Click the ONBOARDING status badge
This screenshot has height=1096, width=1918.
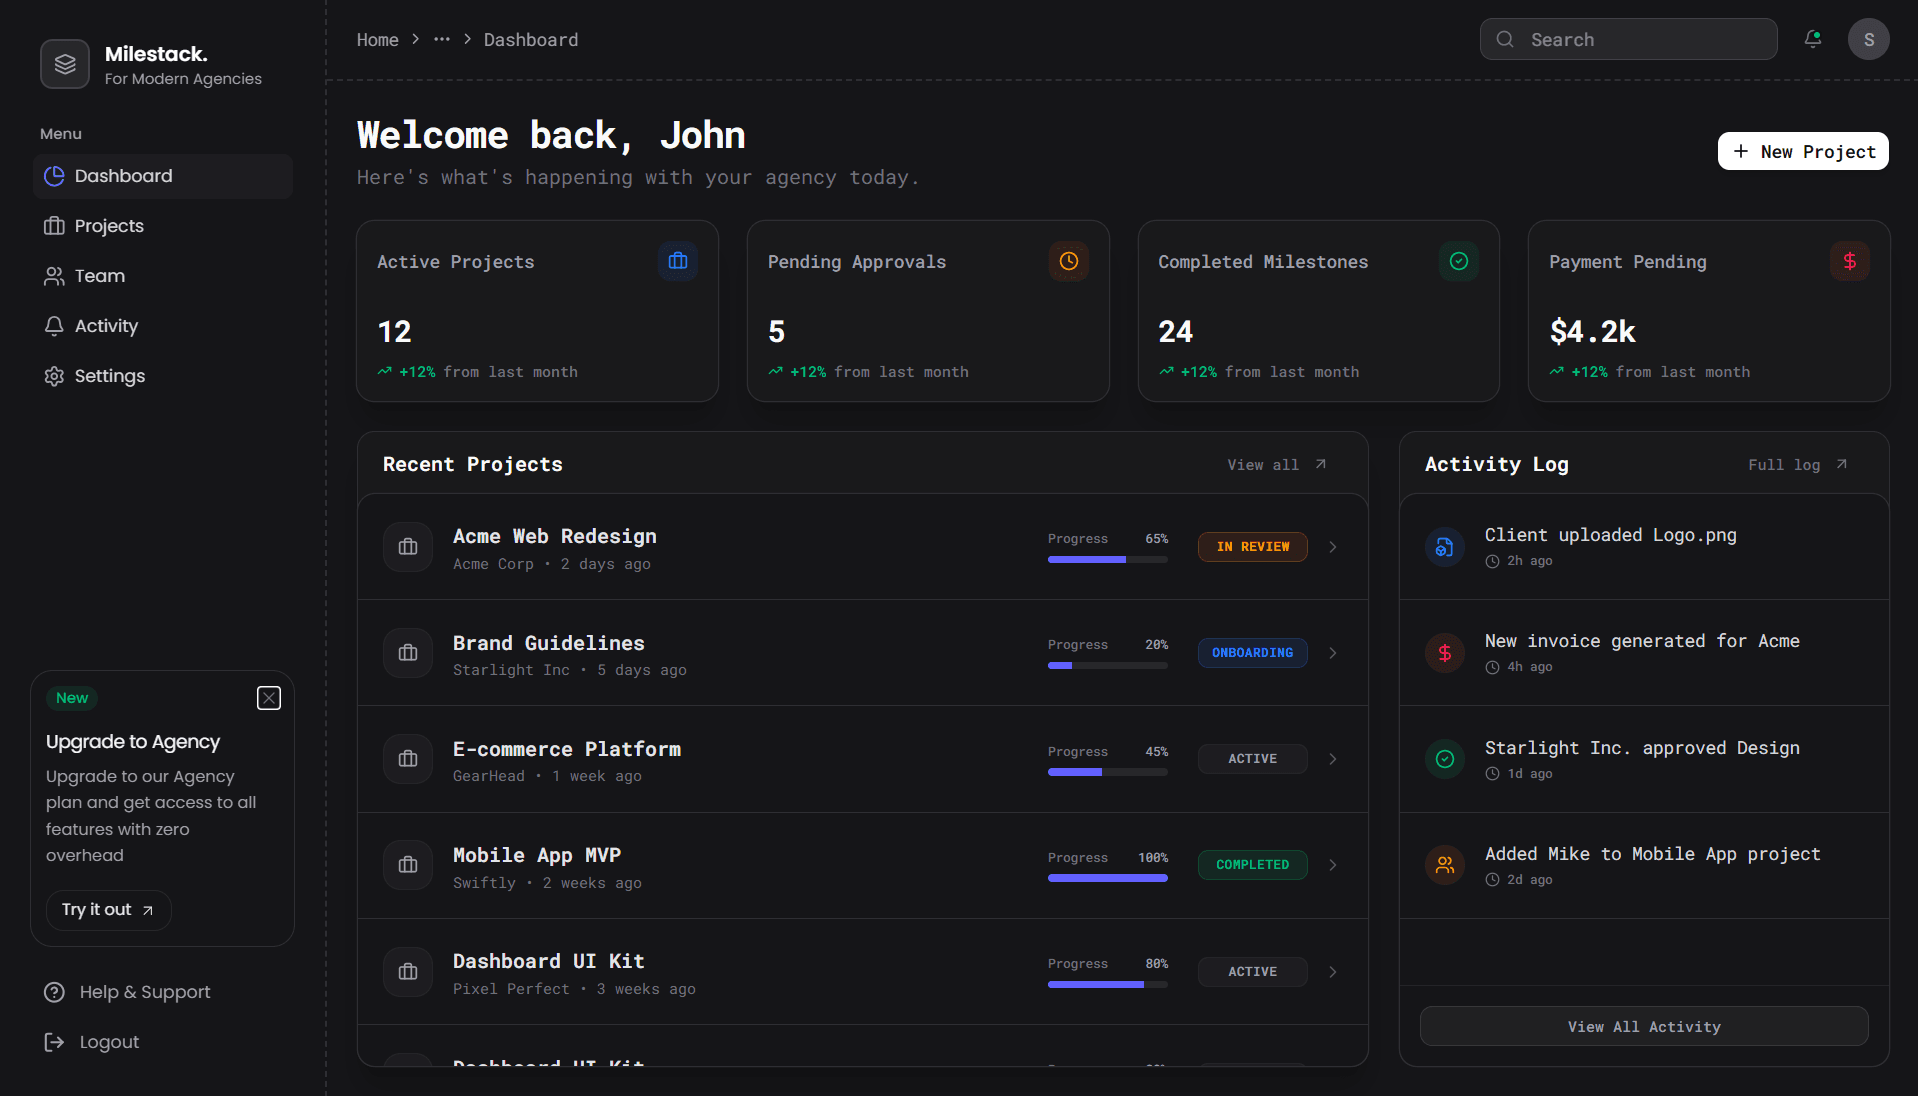1253,653
